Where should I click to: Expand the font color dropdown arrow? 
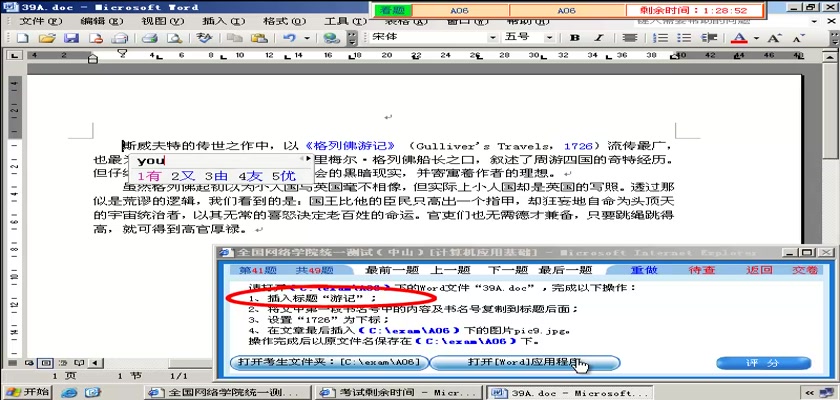[756, 38]
